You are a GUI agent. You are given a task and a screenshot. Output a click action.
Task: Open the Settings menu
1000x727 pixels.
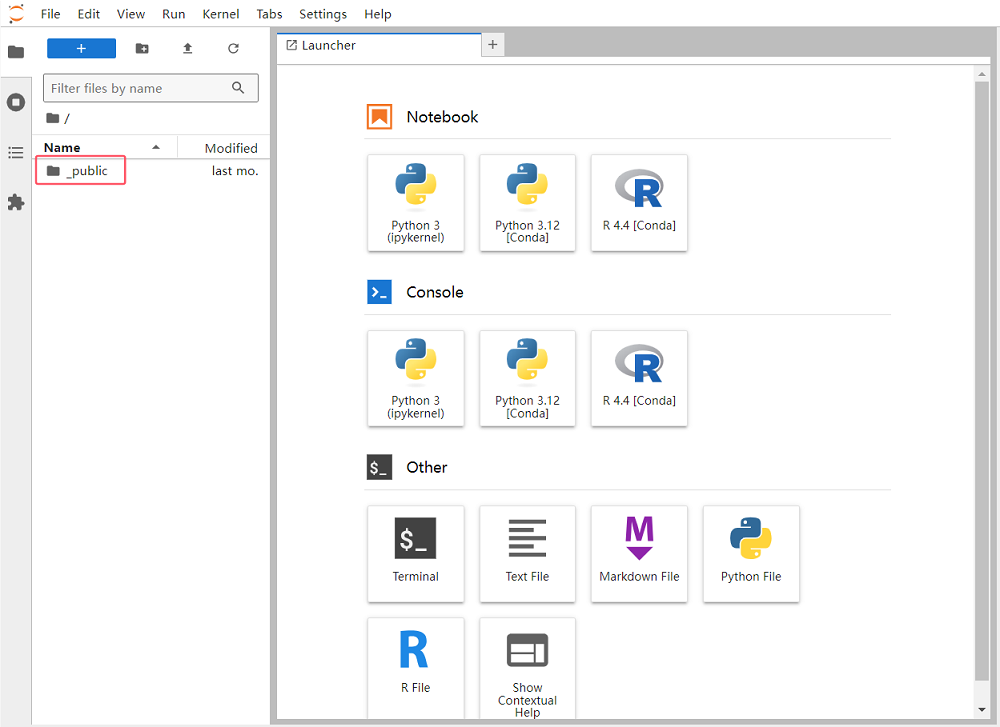pyautogui.click(x=323, y=14)
